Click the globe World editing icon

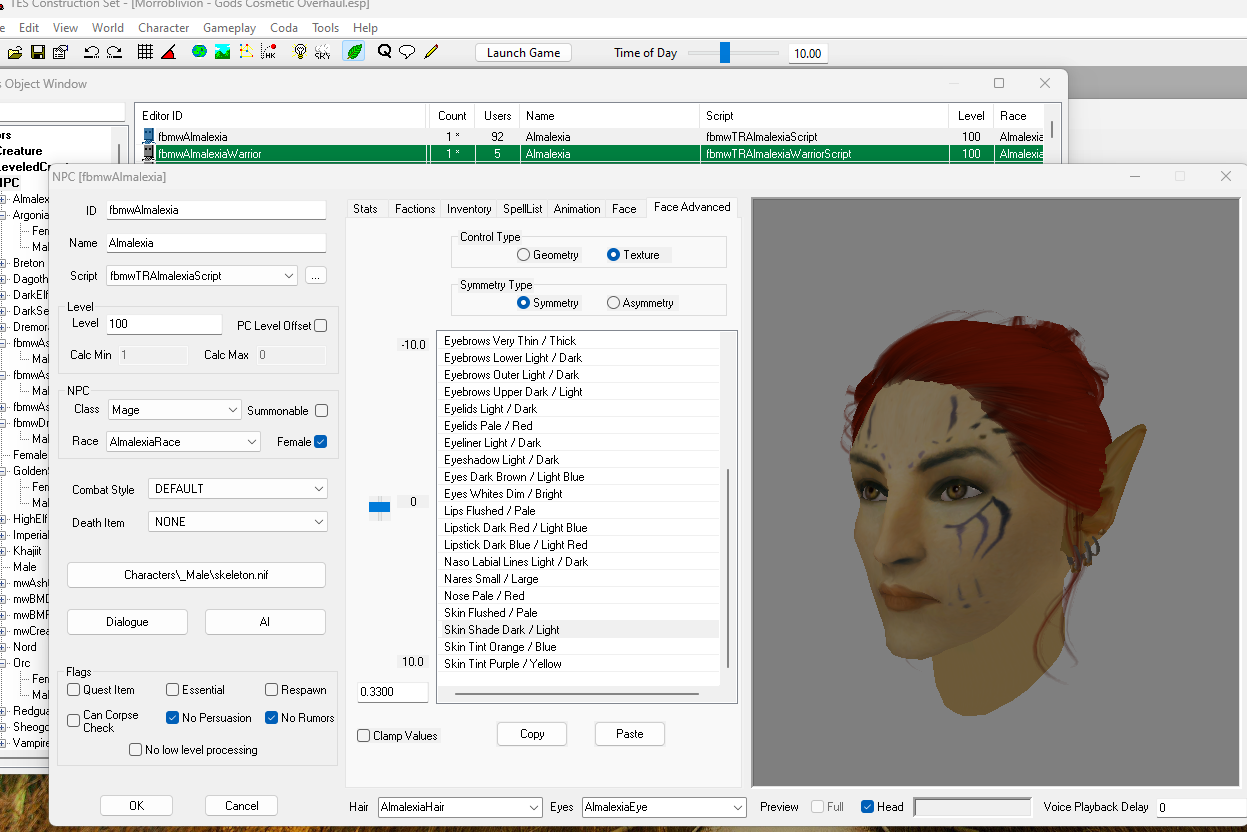click(199, 52)
